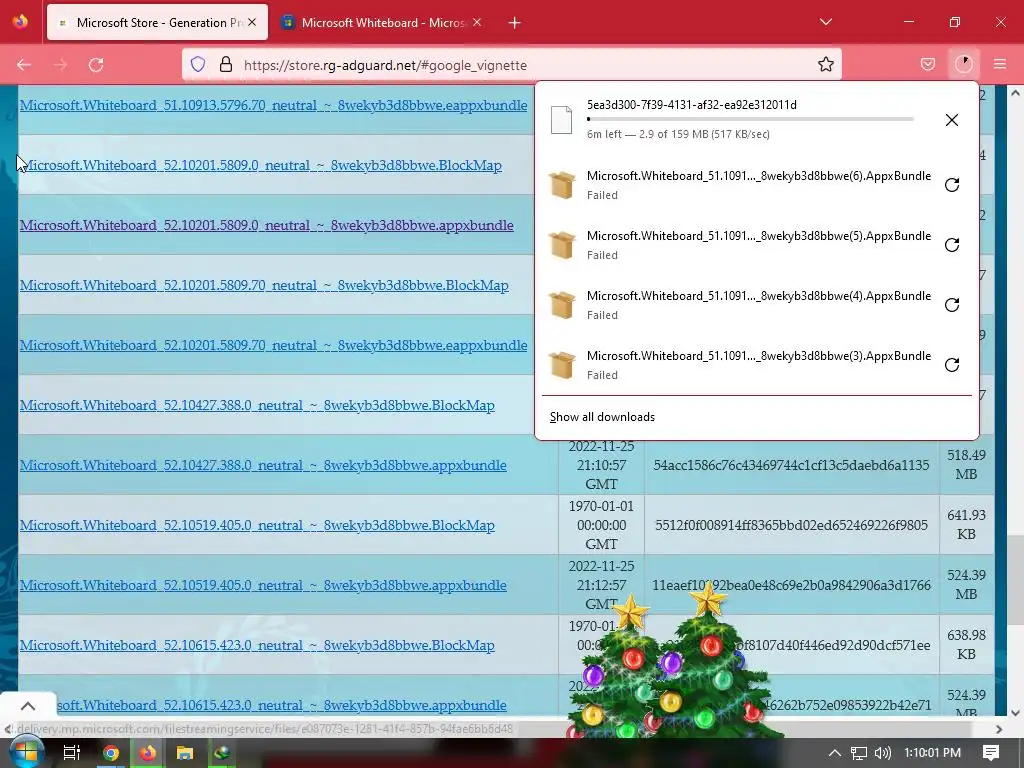The height and width of the screenshot is (768, 1024).
Task: Open the tracking protection shield icon
Action: tap(198, 65)
